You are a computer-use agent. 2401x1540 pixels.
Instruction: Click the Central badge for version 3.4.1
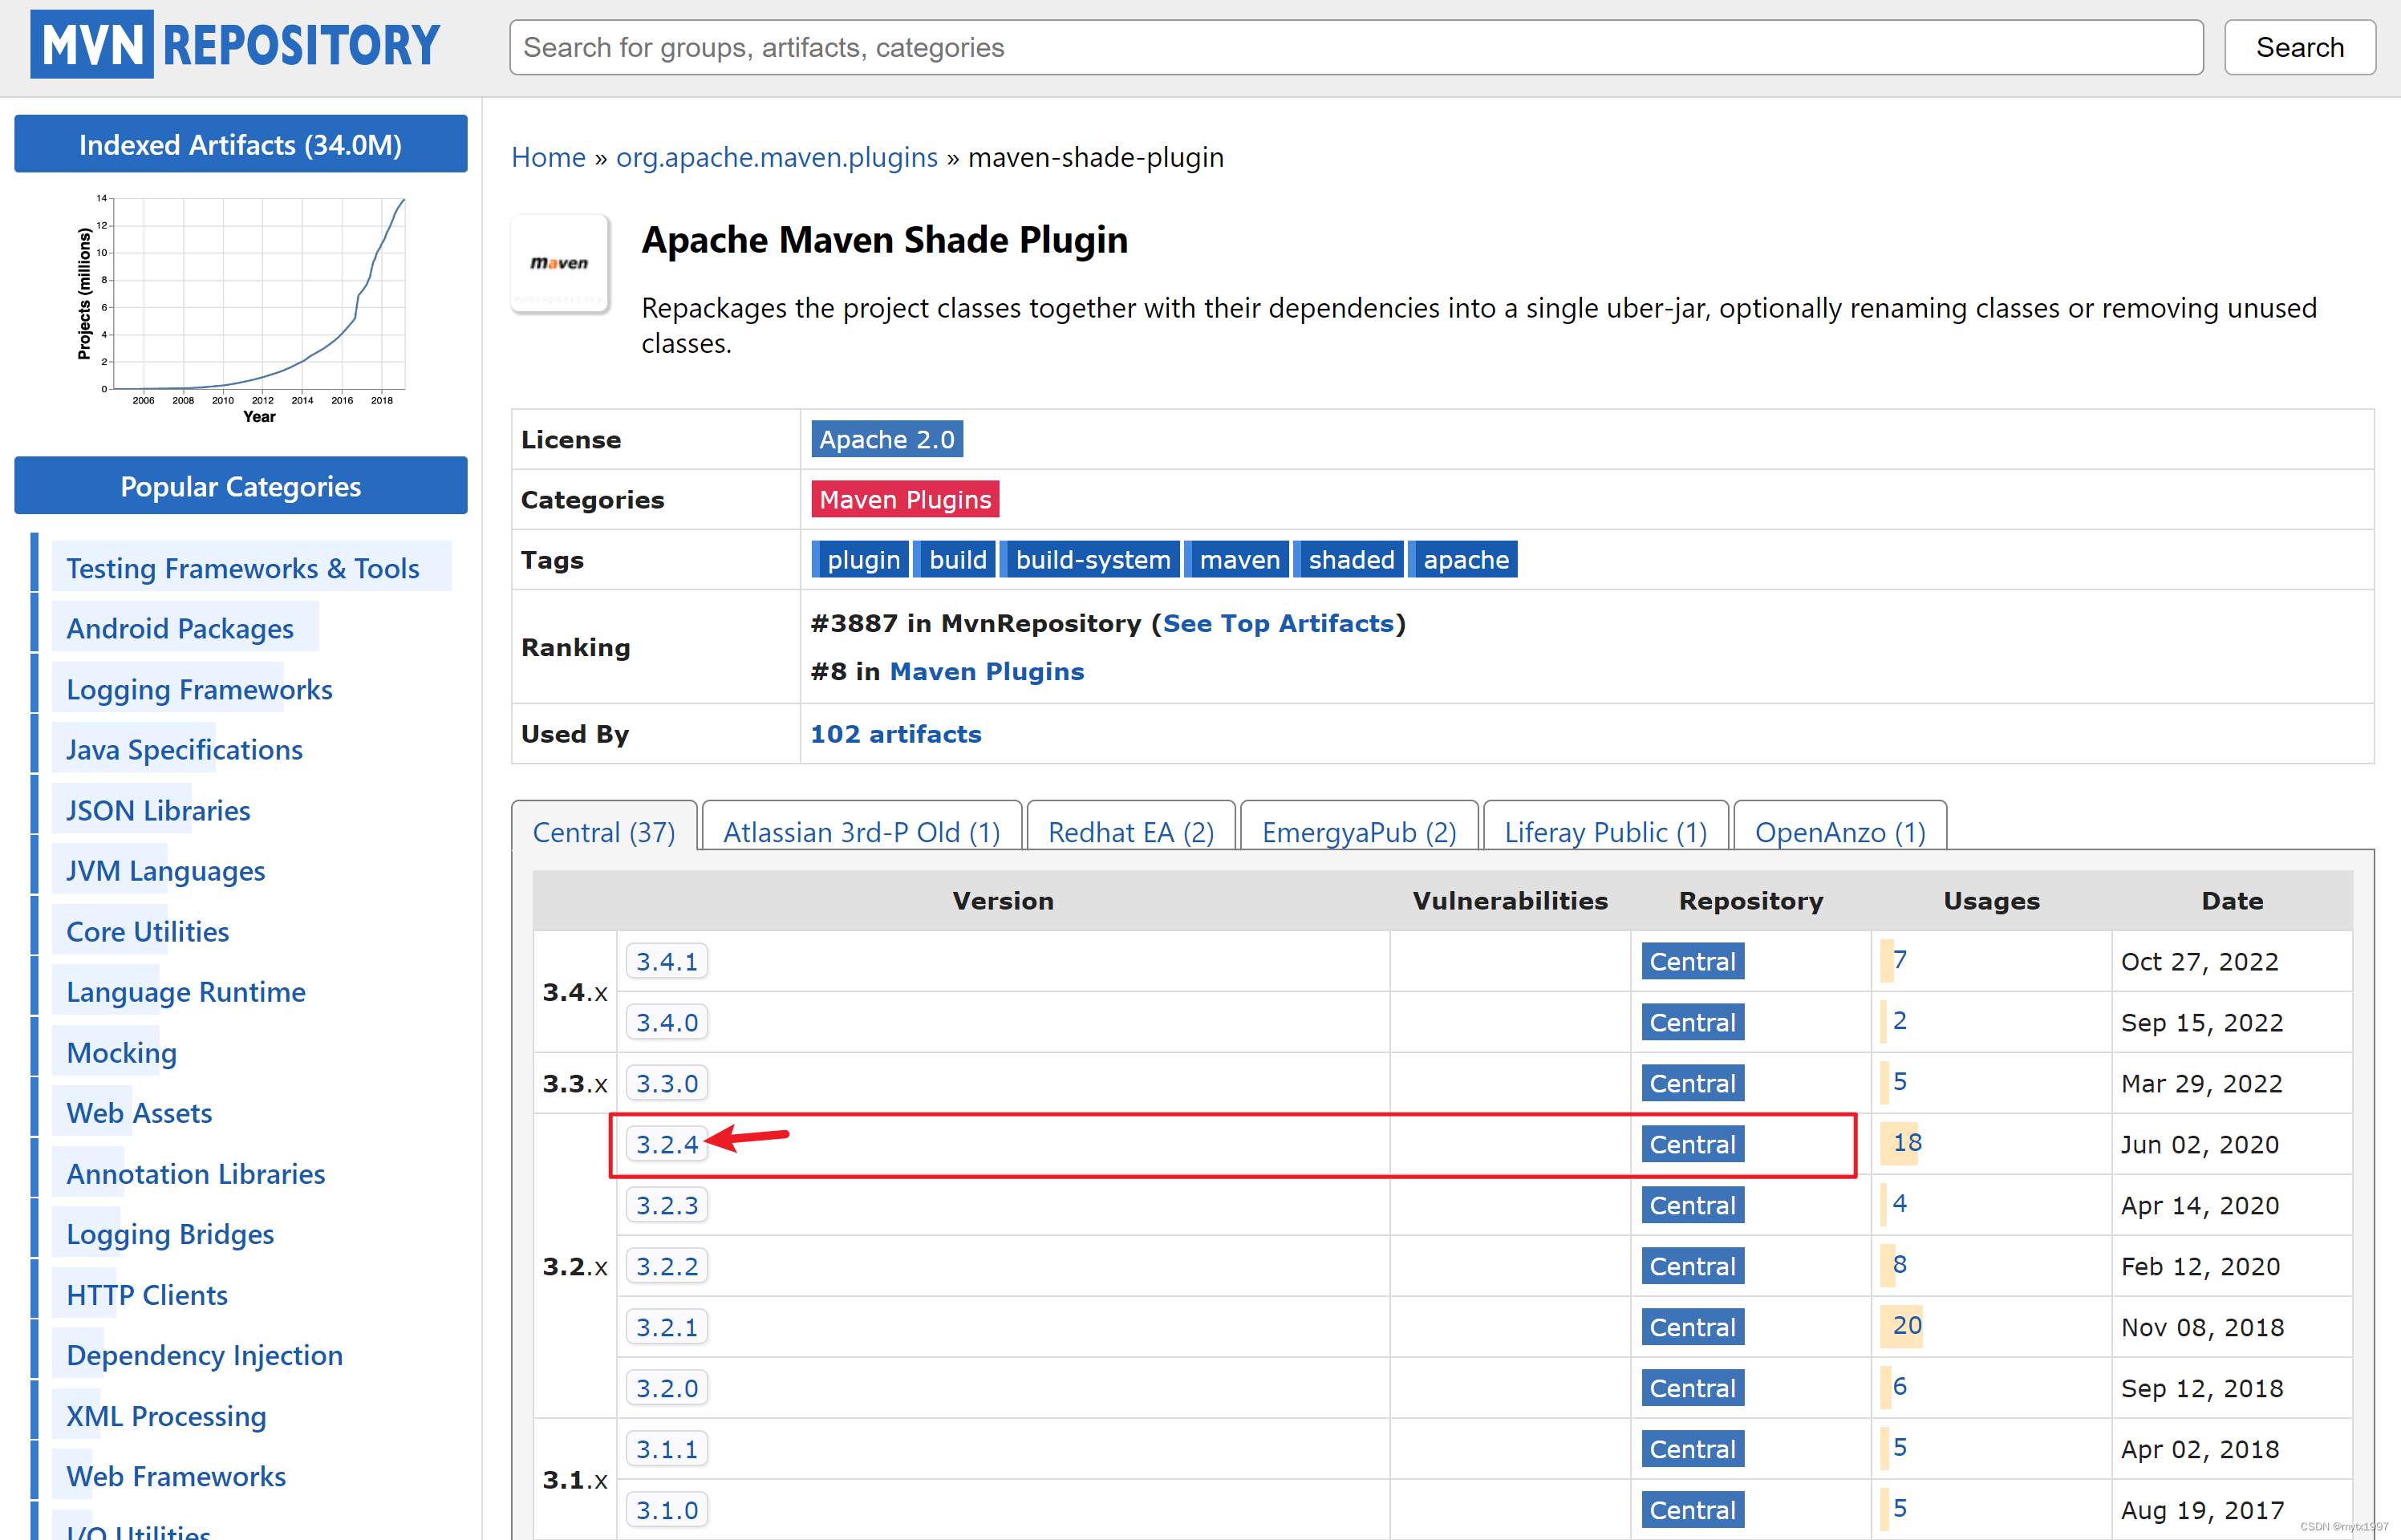click(1691, 961)
